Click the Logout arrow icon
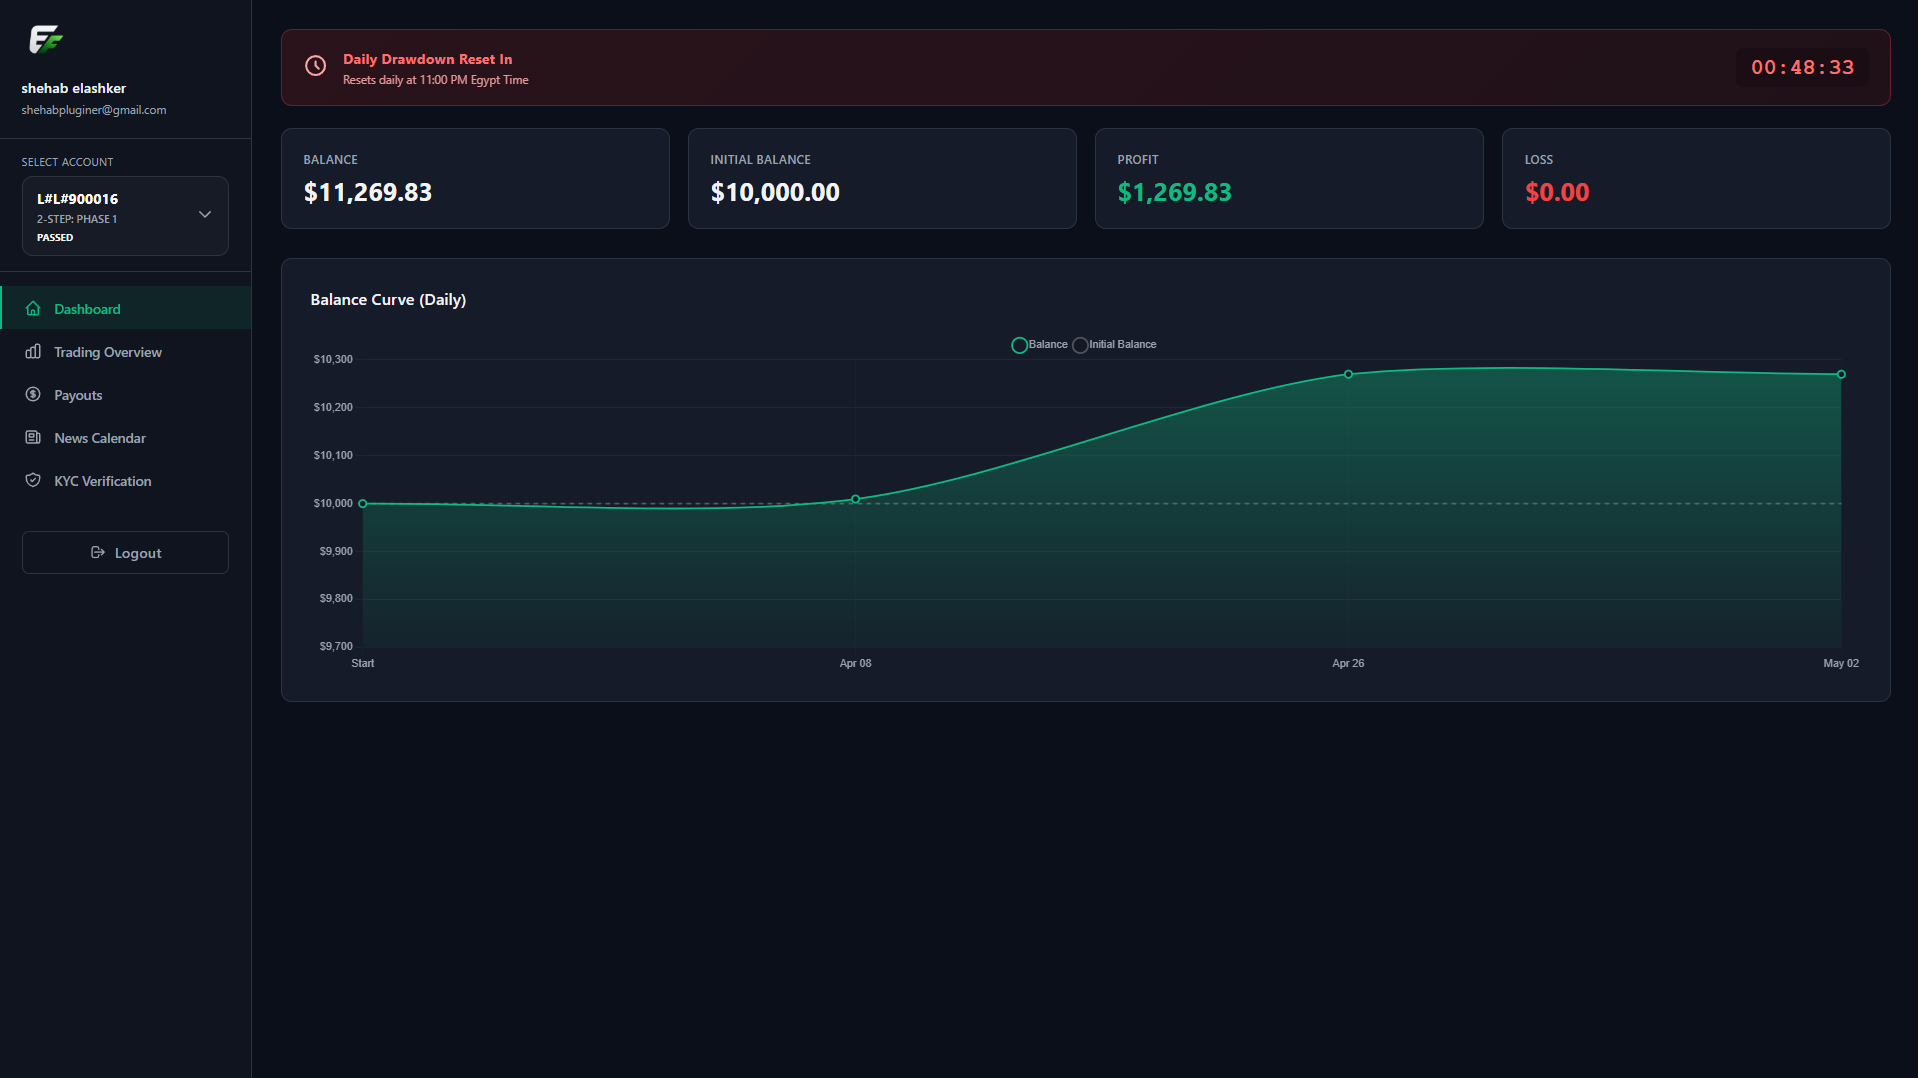Viewport: 1918px width, 1078px height. (98, 553)
